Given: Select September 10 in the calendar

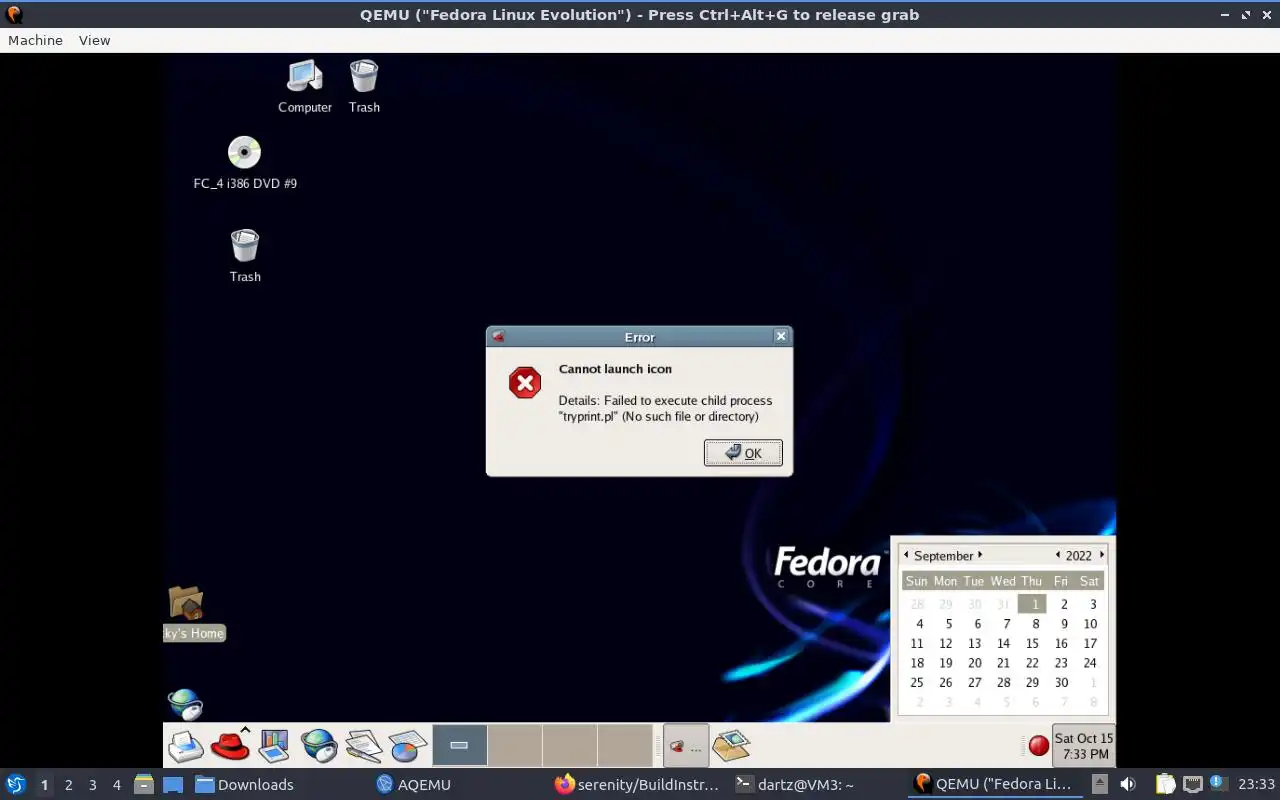Looking at the screenshot, I should pos(1090,624).
